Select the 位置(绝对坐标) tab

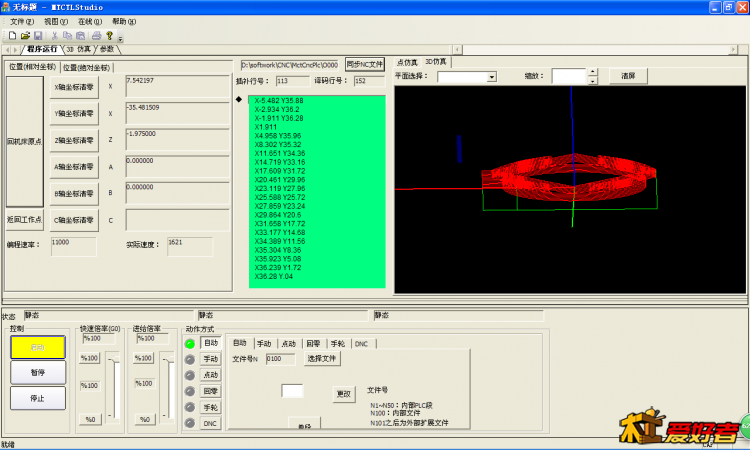pyautogui.click(x=87, y=67)
